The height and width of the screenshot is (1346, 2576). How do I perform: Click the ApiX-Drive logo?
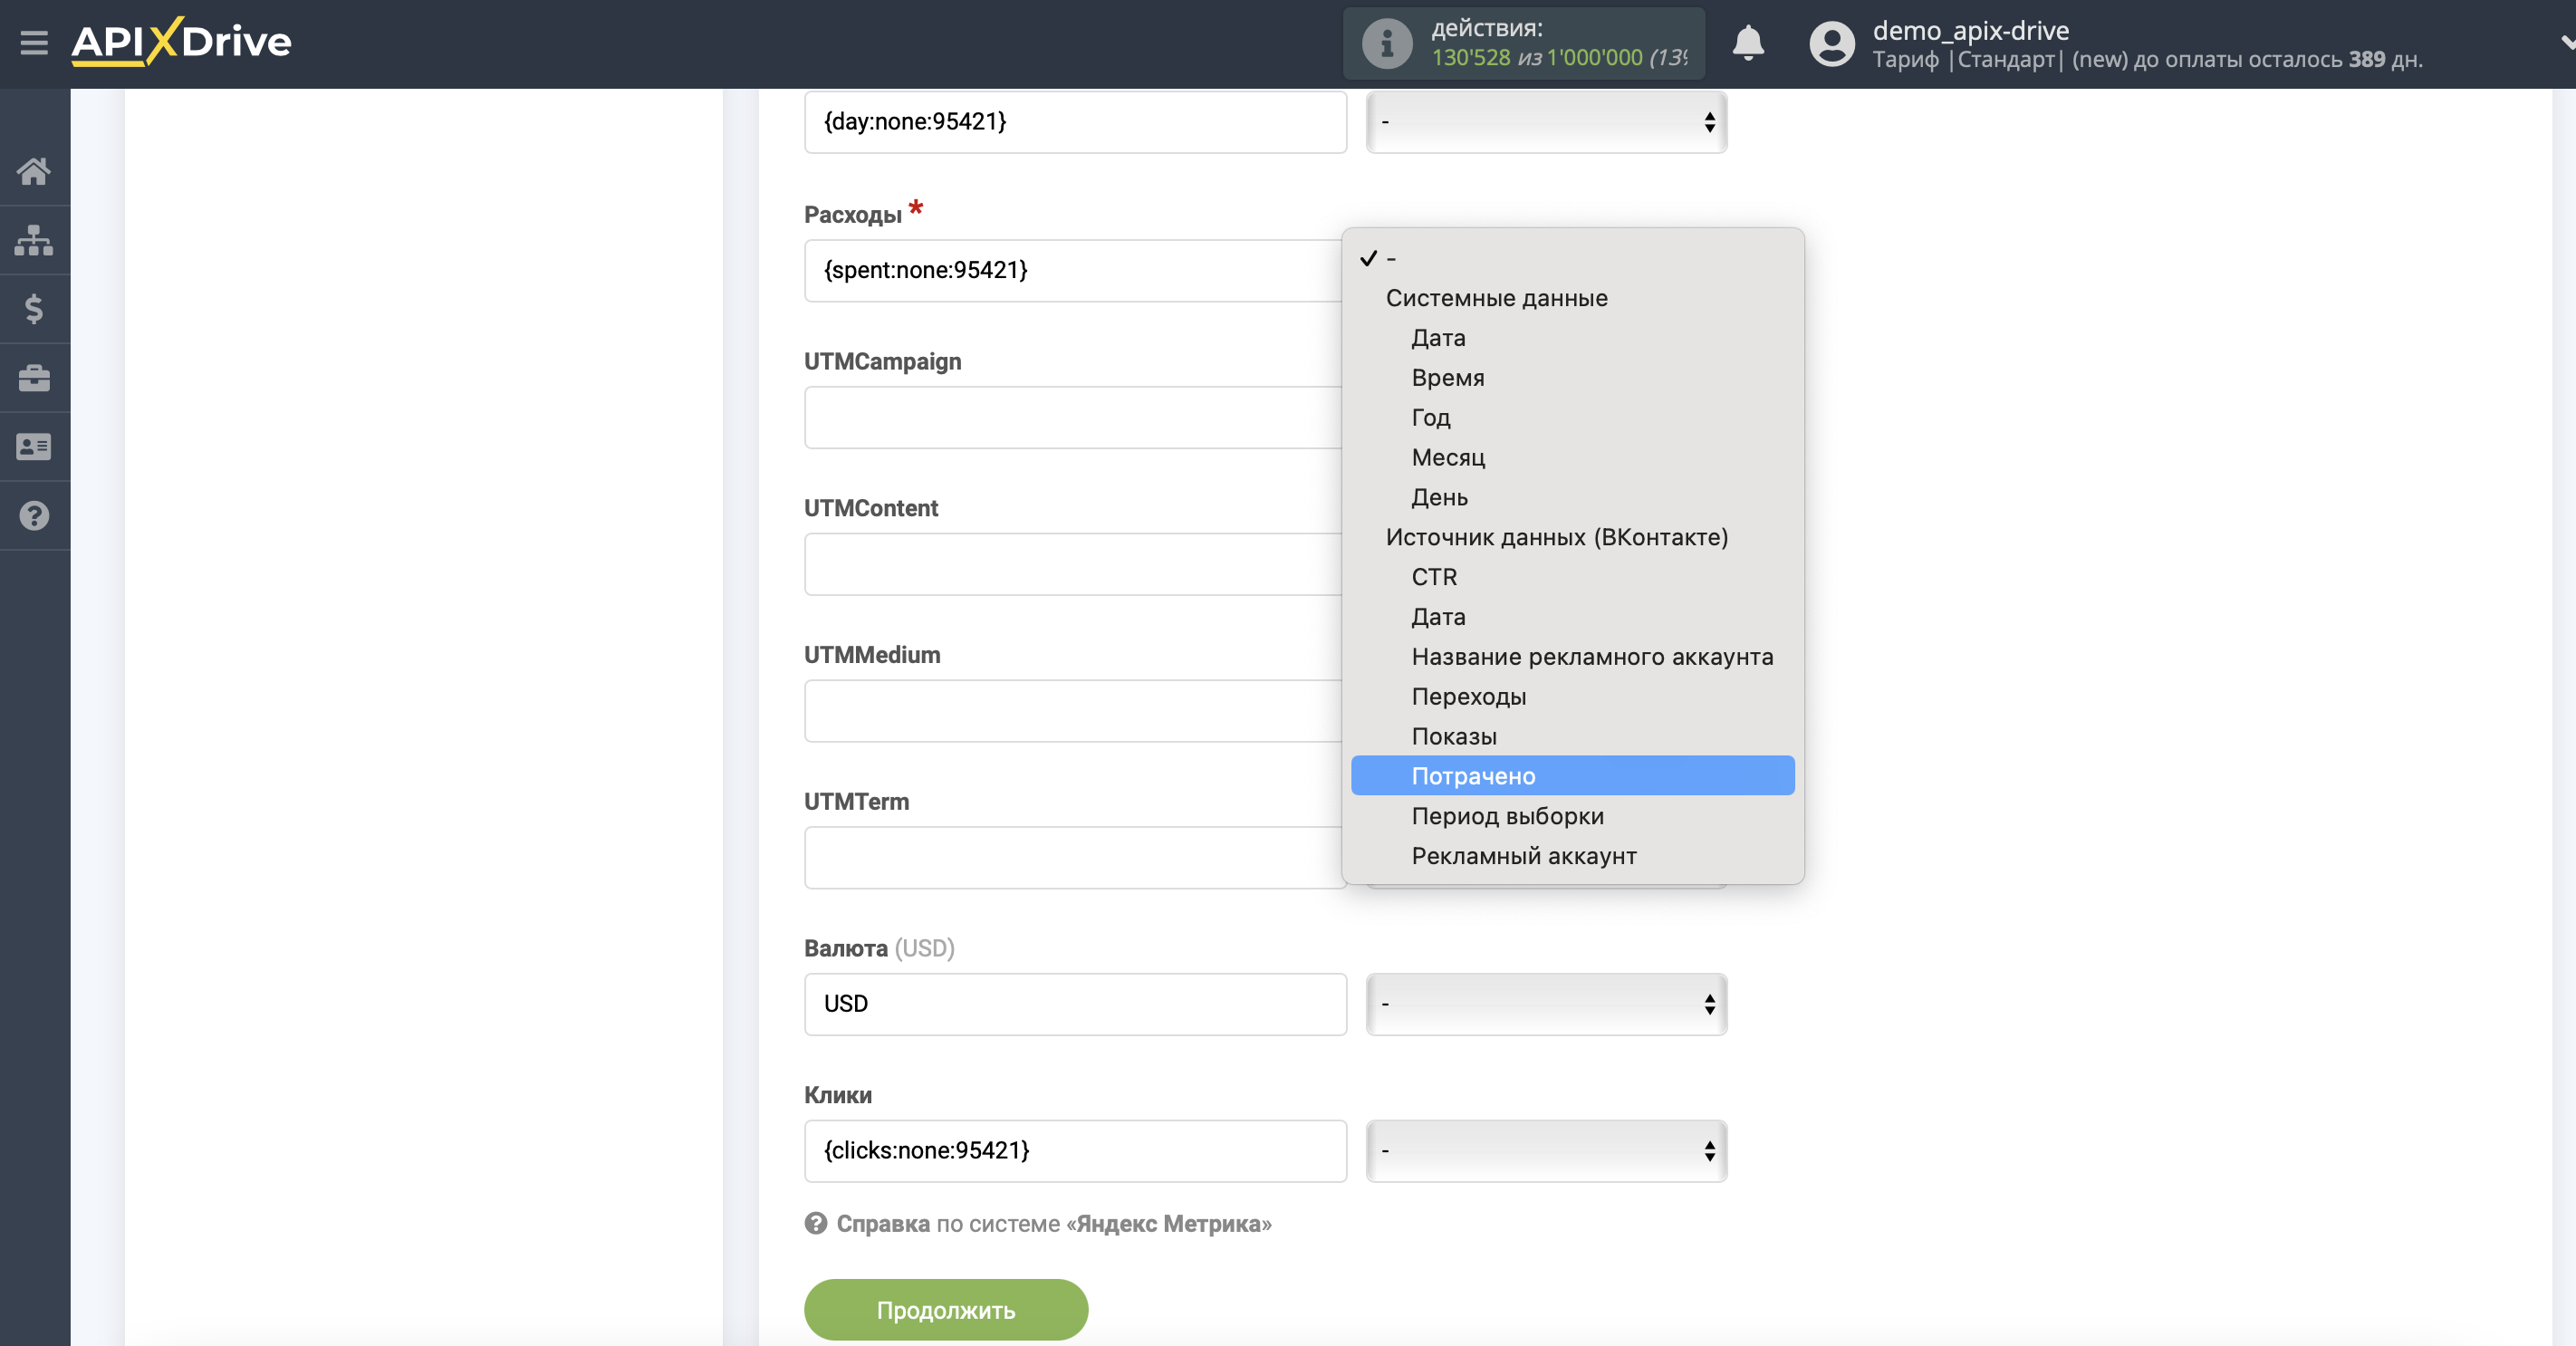pos(181,42)
